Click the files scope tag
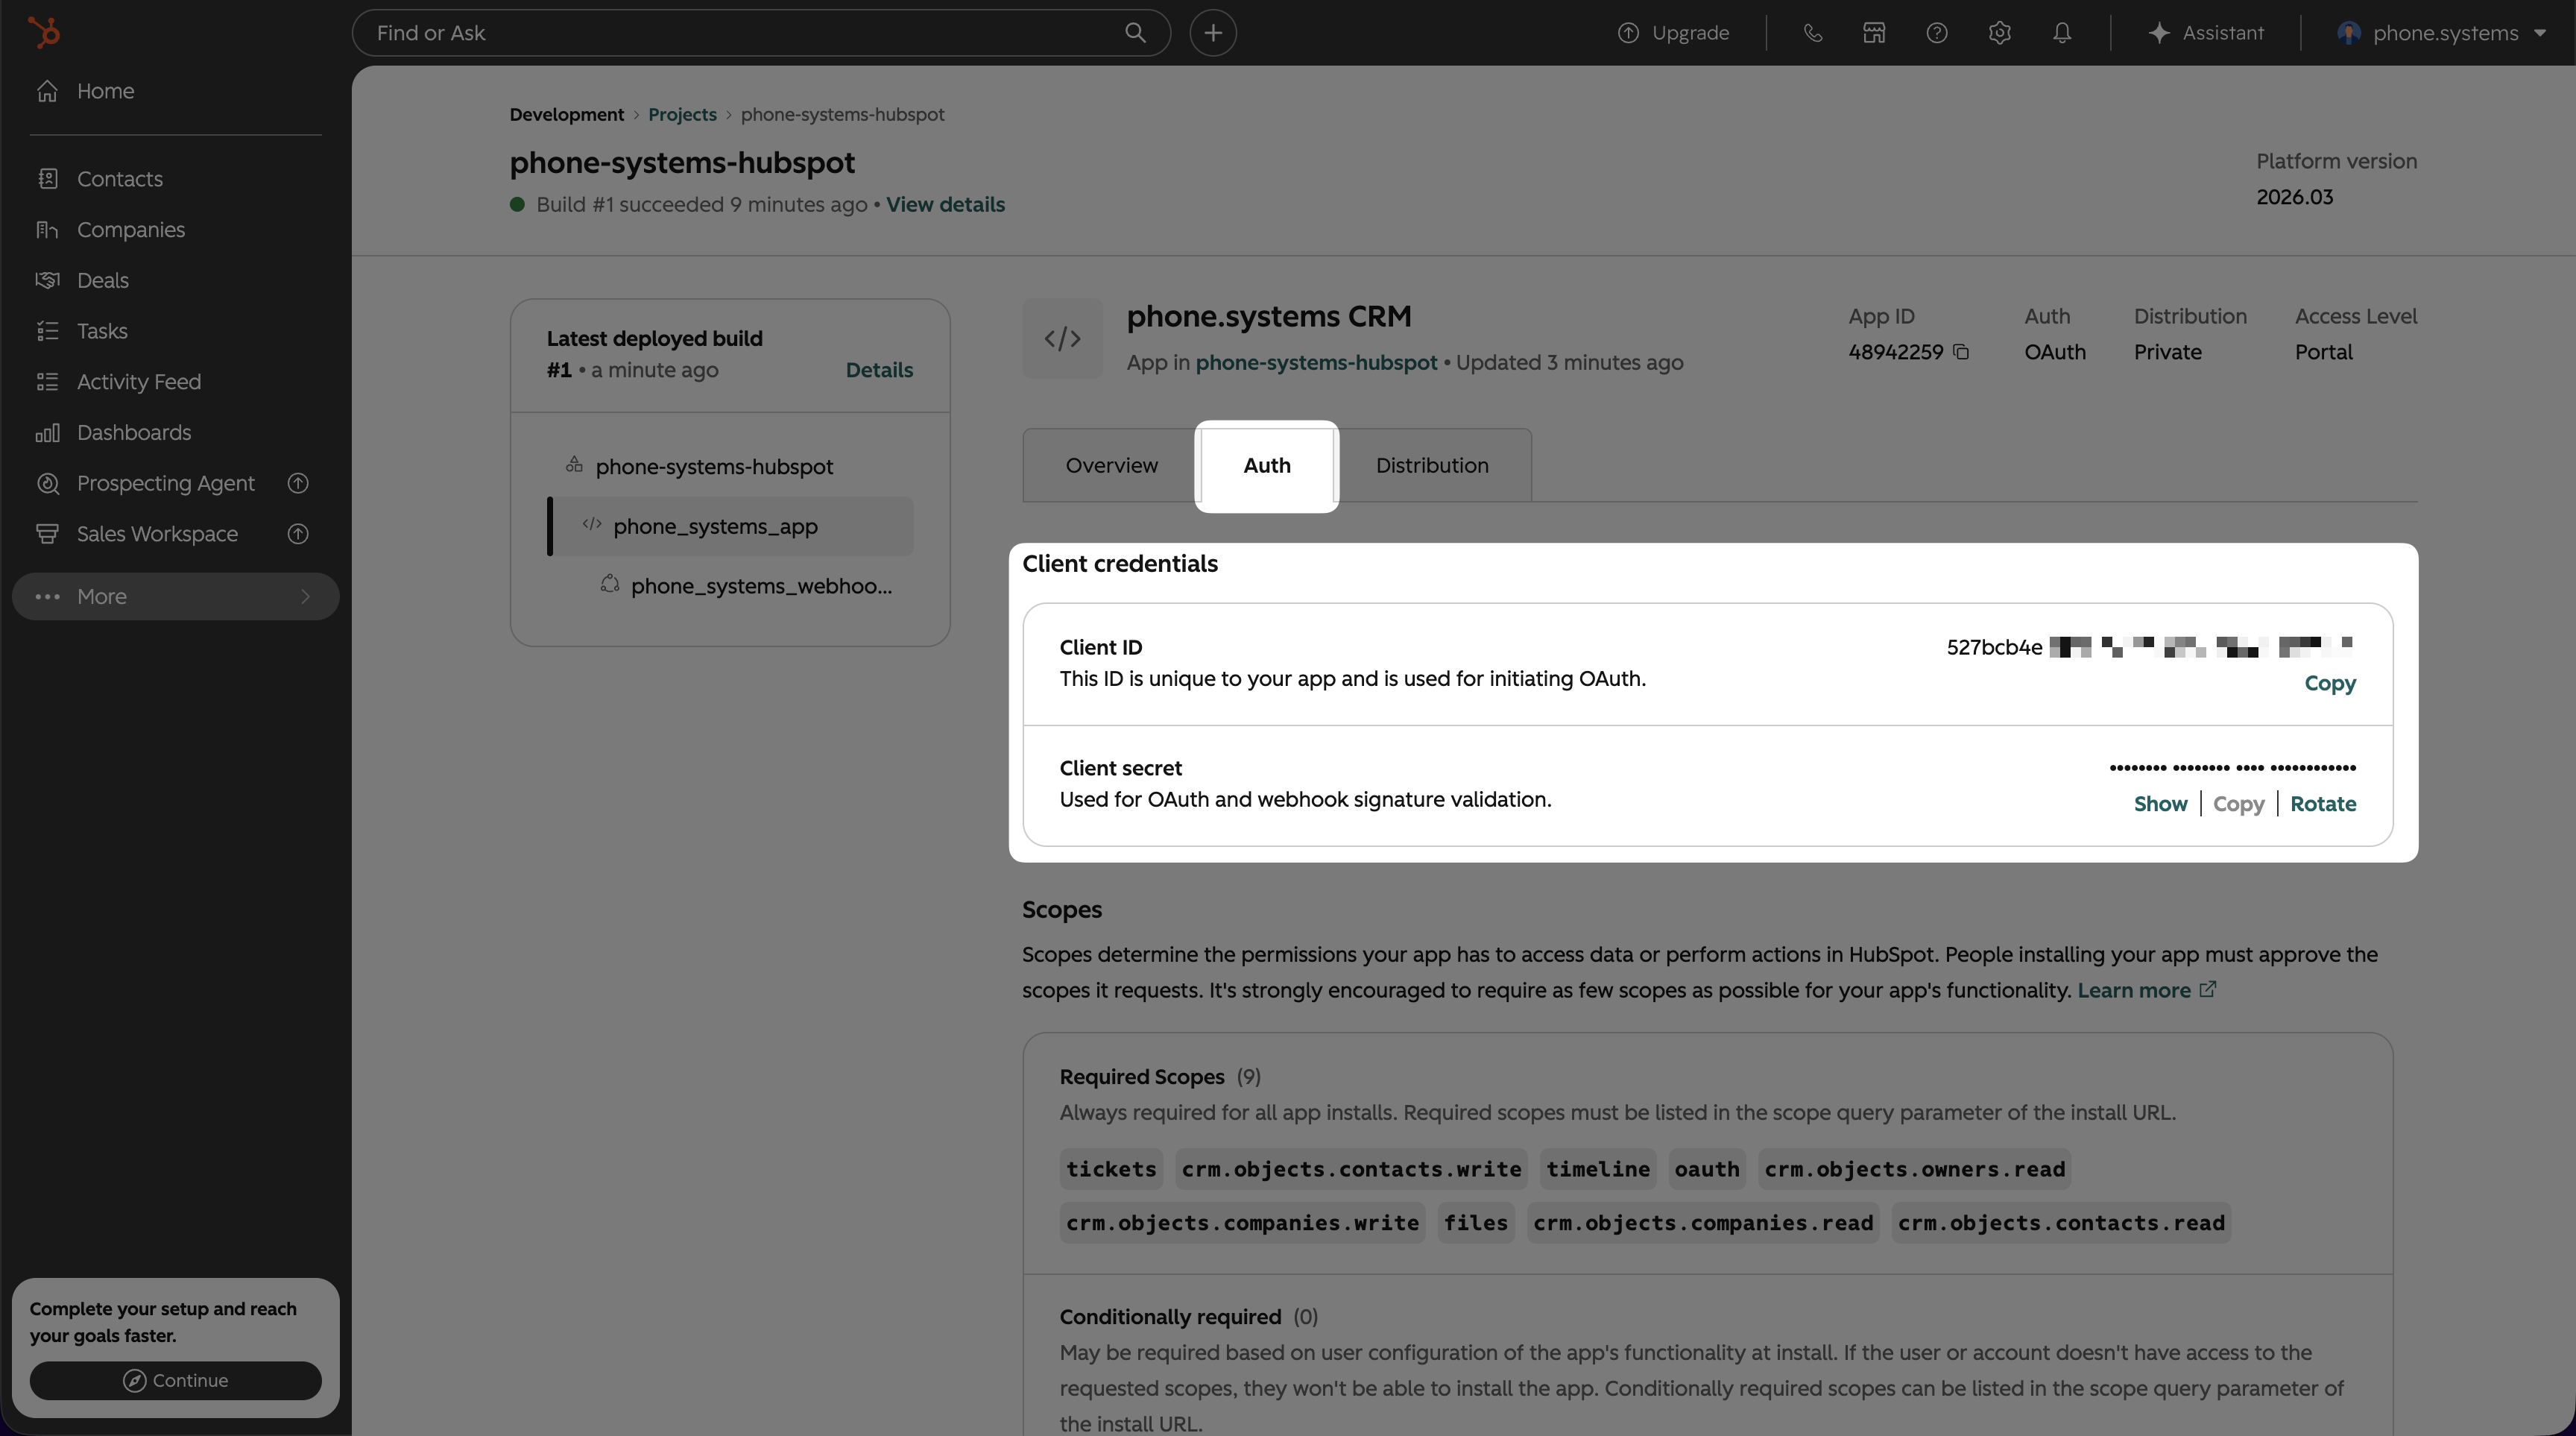2576x1436 pixels. click(x=1475, y=1223)
